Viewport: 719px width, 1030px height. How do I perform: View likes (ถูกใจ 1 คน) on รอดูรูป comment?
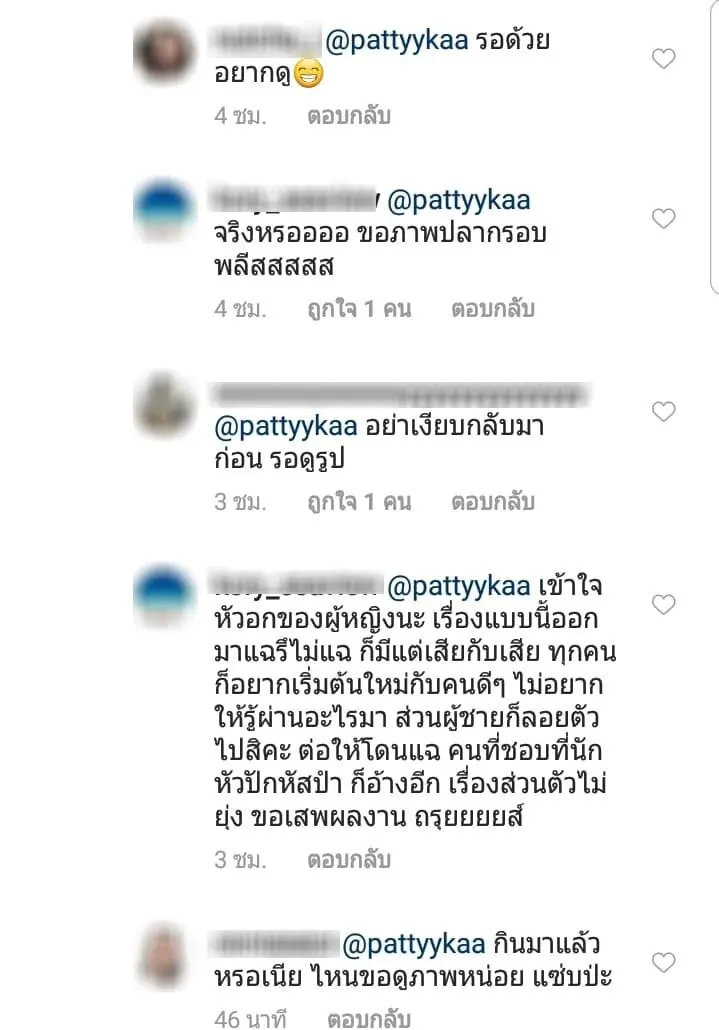pos(359,502)
